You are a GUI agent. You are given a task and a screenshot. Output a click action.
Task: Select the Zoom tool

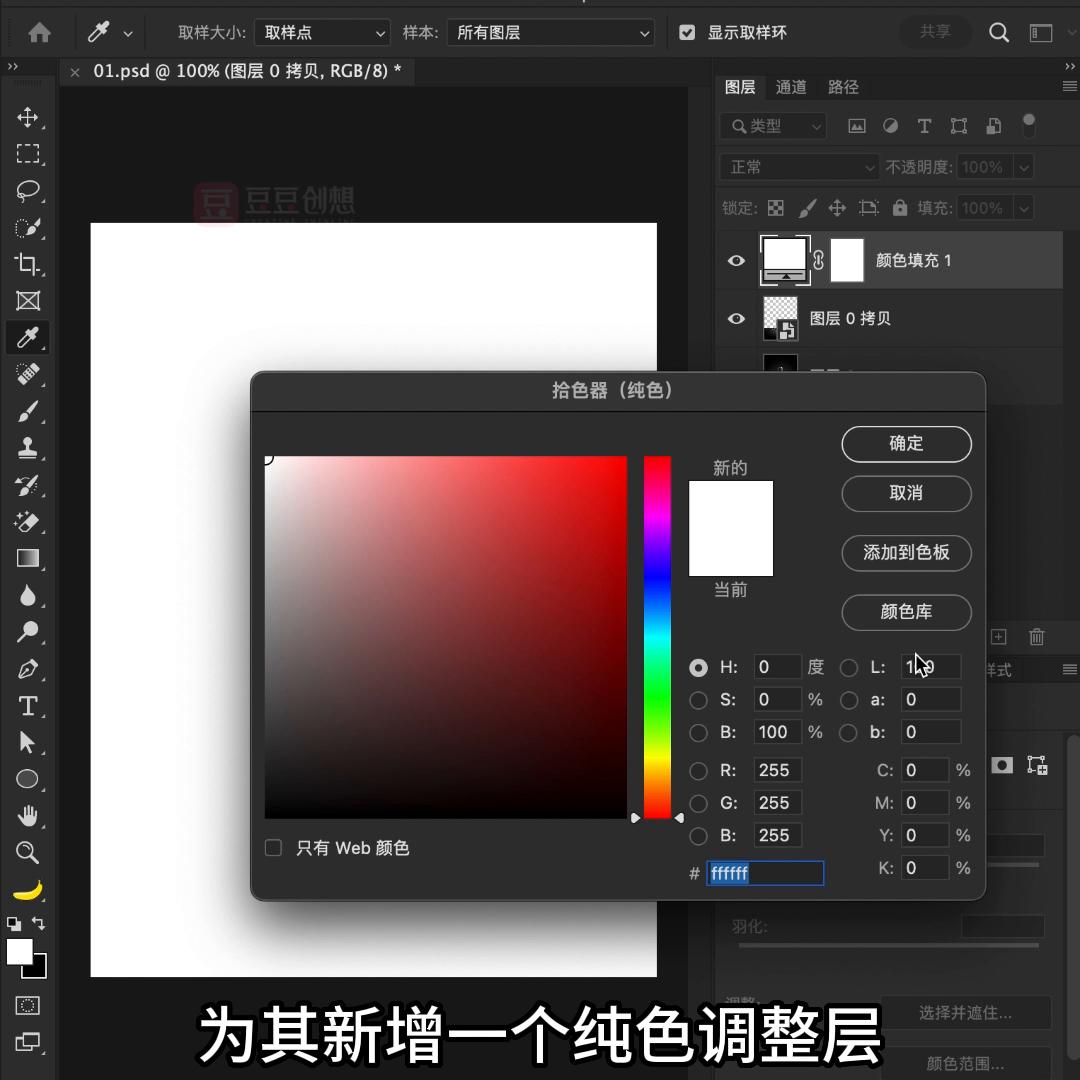click(28, 853)
